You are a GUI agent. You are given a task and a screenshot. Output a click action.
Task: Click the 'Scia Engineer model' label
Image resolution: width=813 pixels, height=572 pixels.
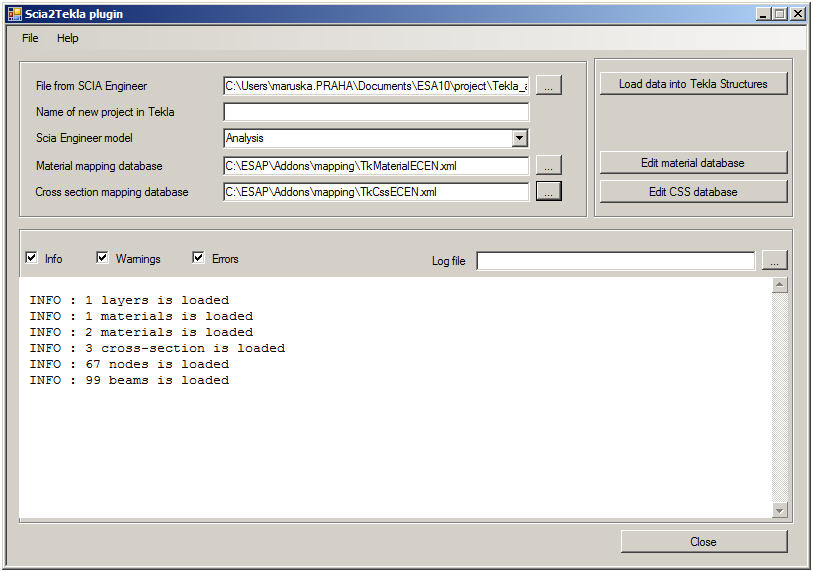tap(84, 138)
